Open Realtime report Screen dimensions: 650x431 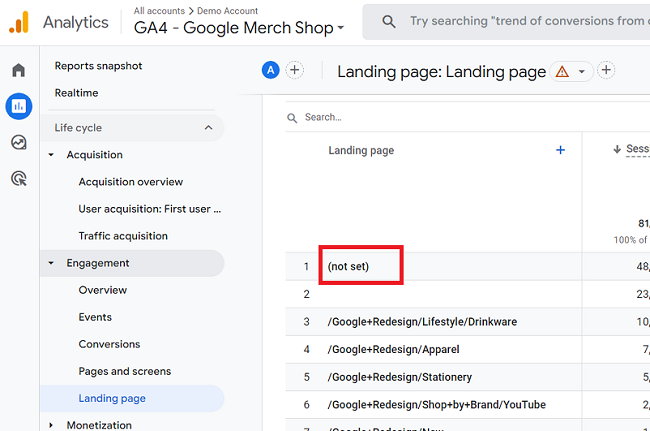(x=76, y=93)
